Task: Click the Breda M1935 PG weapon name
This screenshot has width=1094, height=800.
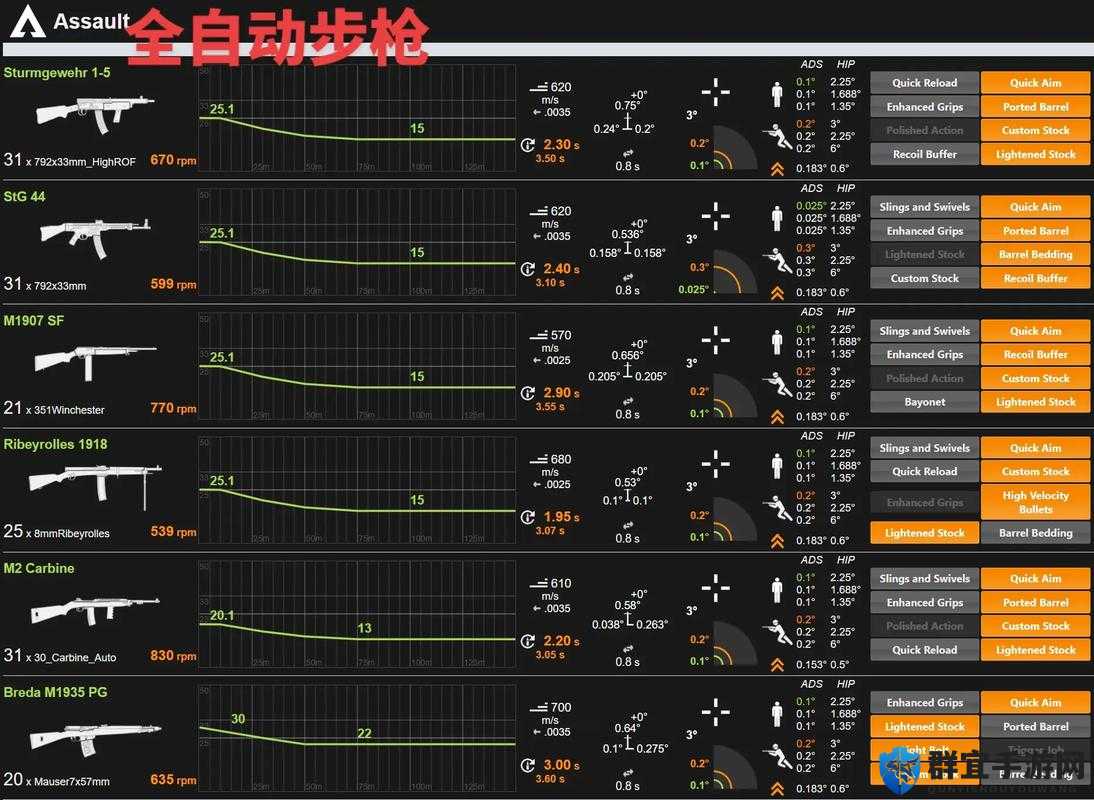Action: click(56, 693)
